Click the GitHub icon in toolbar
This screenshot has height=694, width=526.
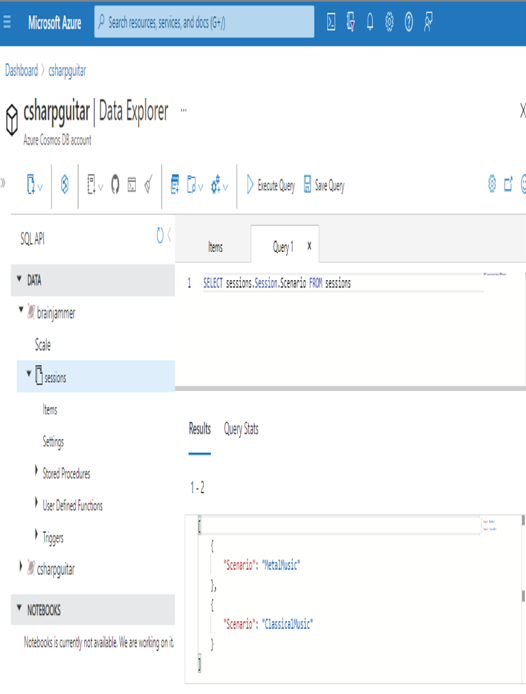[x=115, y=184]
